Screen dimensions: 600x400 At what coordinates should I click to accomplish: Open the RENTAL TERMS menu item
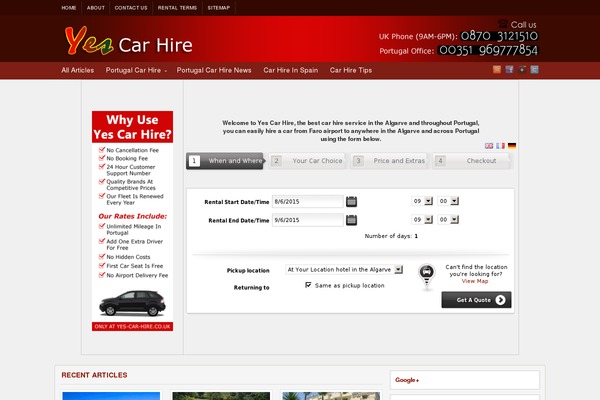point(177,8)
